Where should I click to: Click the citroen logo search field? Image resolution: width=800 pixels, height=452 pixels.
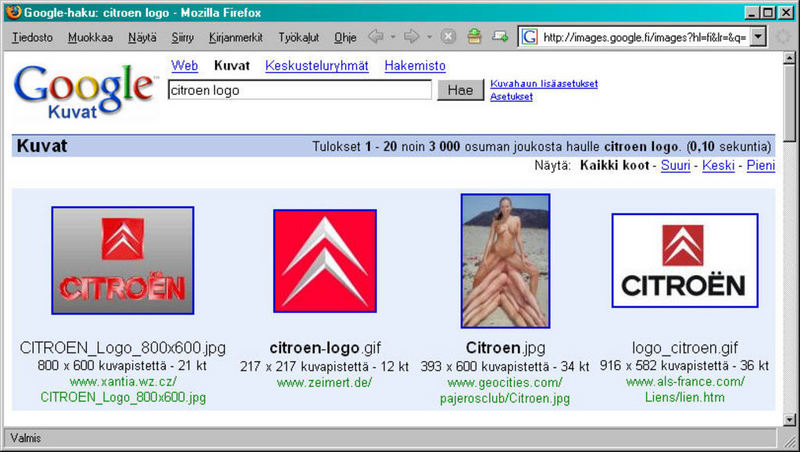pyautogui.click(x=300, y=90)
